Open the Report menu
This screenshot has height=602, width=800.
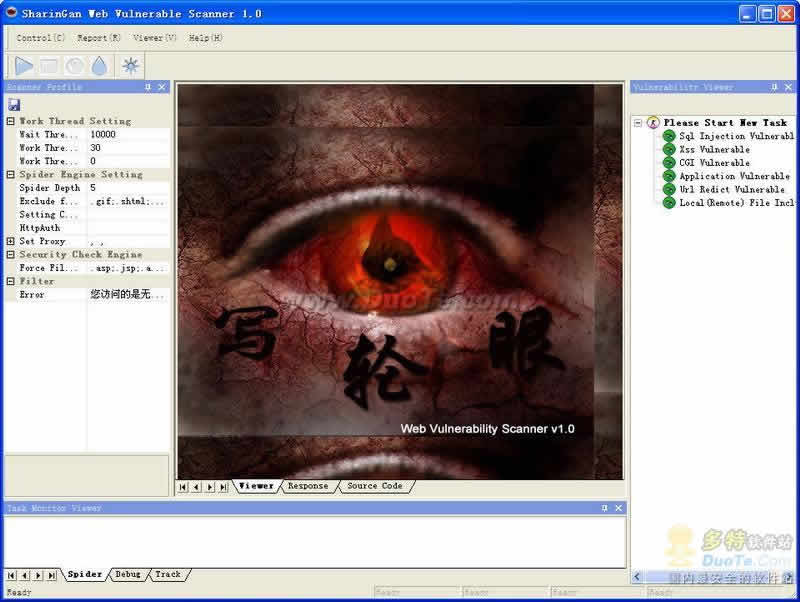click(x=99, y=38)
